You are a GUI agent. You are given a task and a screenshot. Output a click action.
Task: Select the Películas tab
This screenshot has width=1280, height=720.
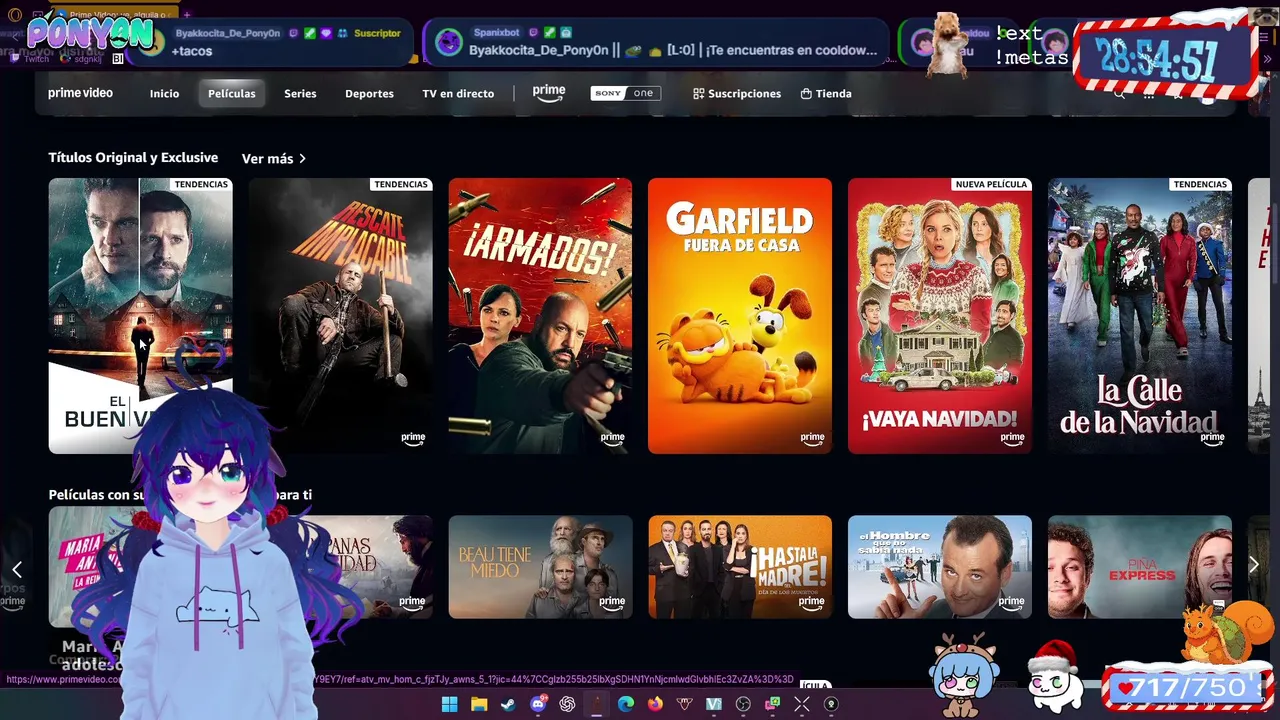coord(232,93)
